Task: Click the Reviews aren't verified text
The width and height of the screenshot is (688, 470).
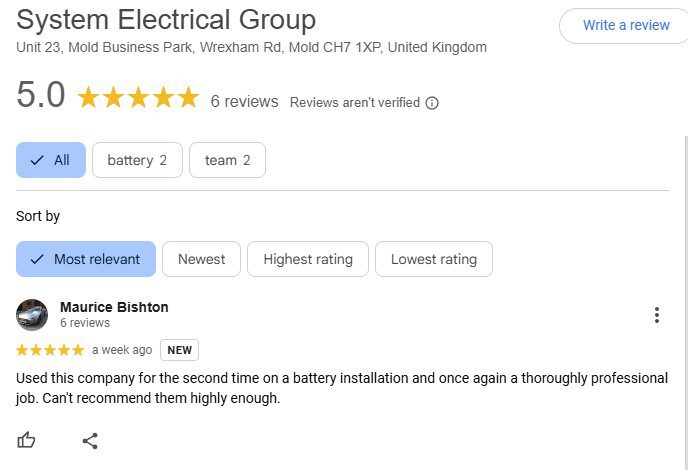Action: tap(354, 103)
